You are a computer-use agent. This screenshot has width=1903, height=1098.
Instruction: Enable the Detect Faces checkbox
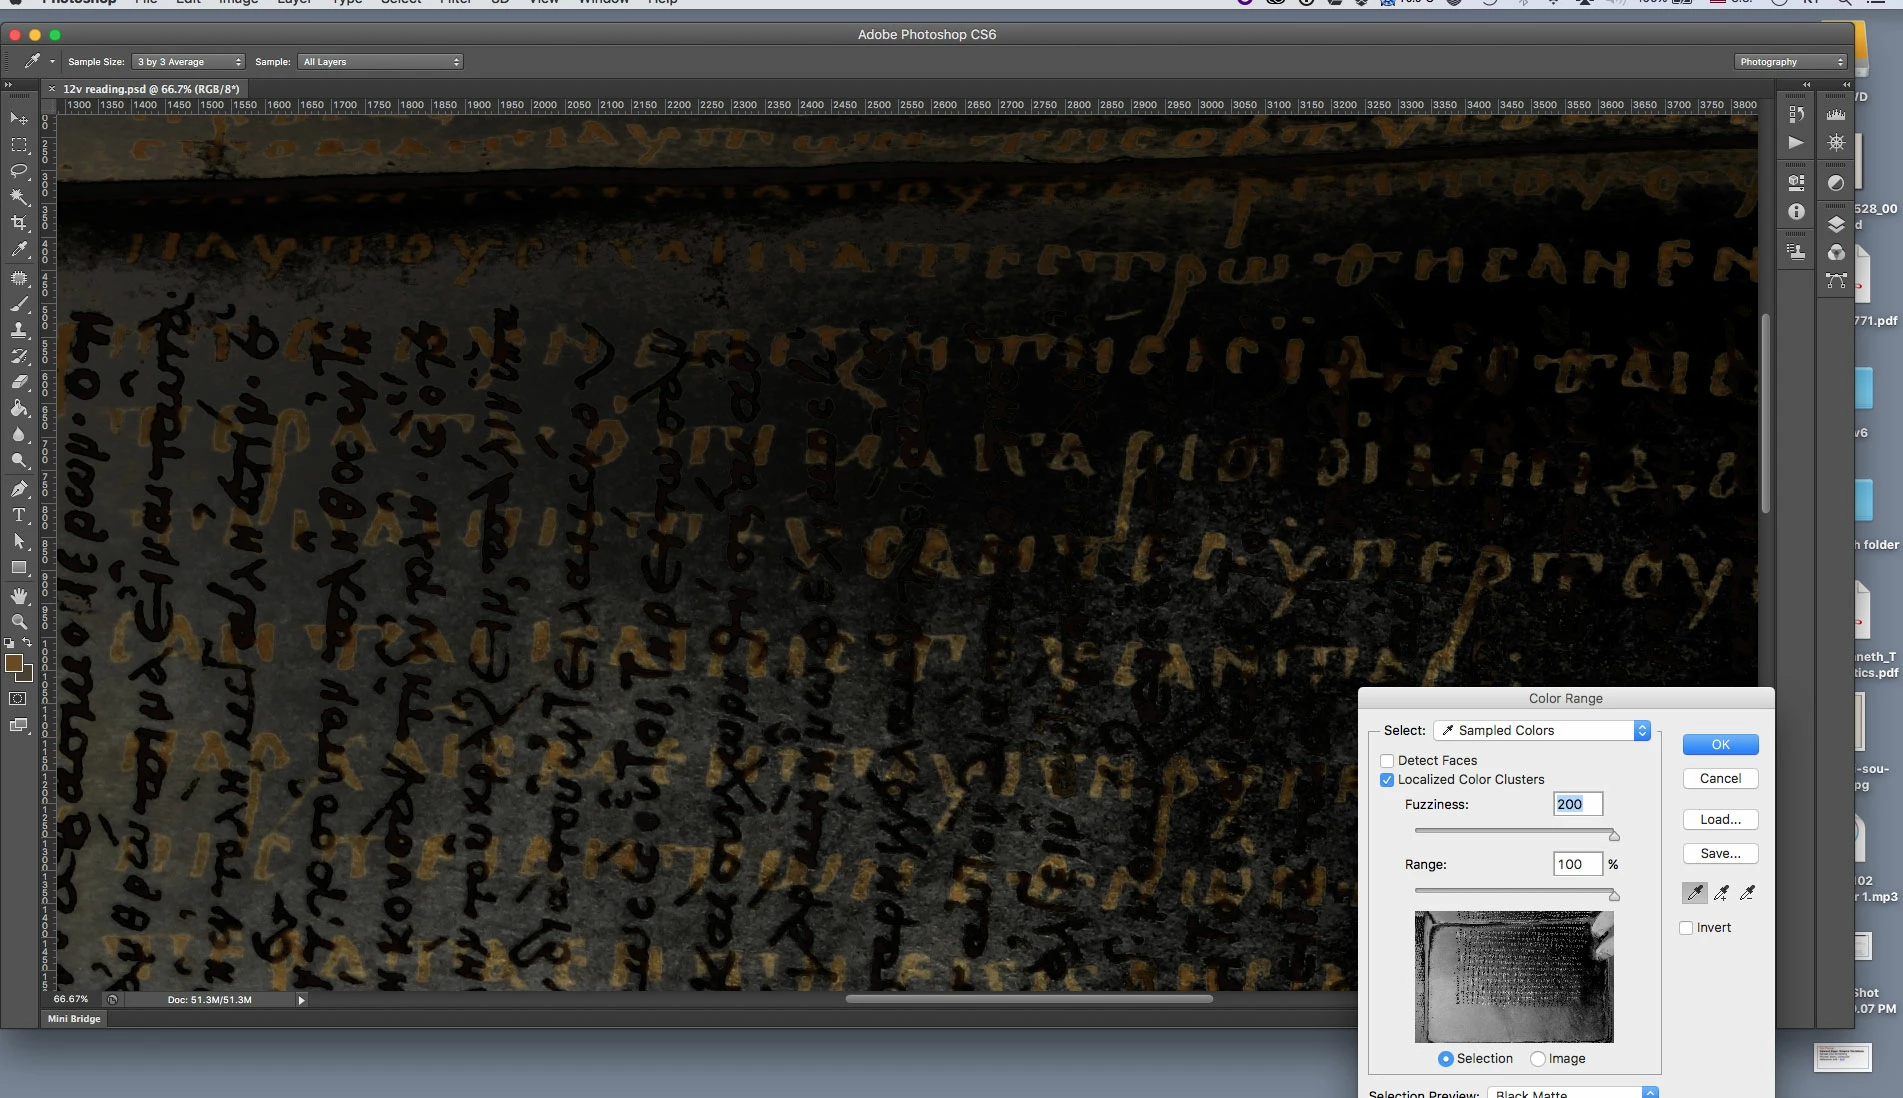(x=1387, y=761)
